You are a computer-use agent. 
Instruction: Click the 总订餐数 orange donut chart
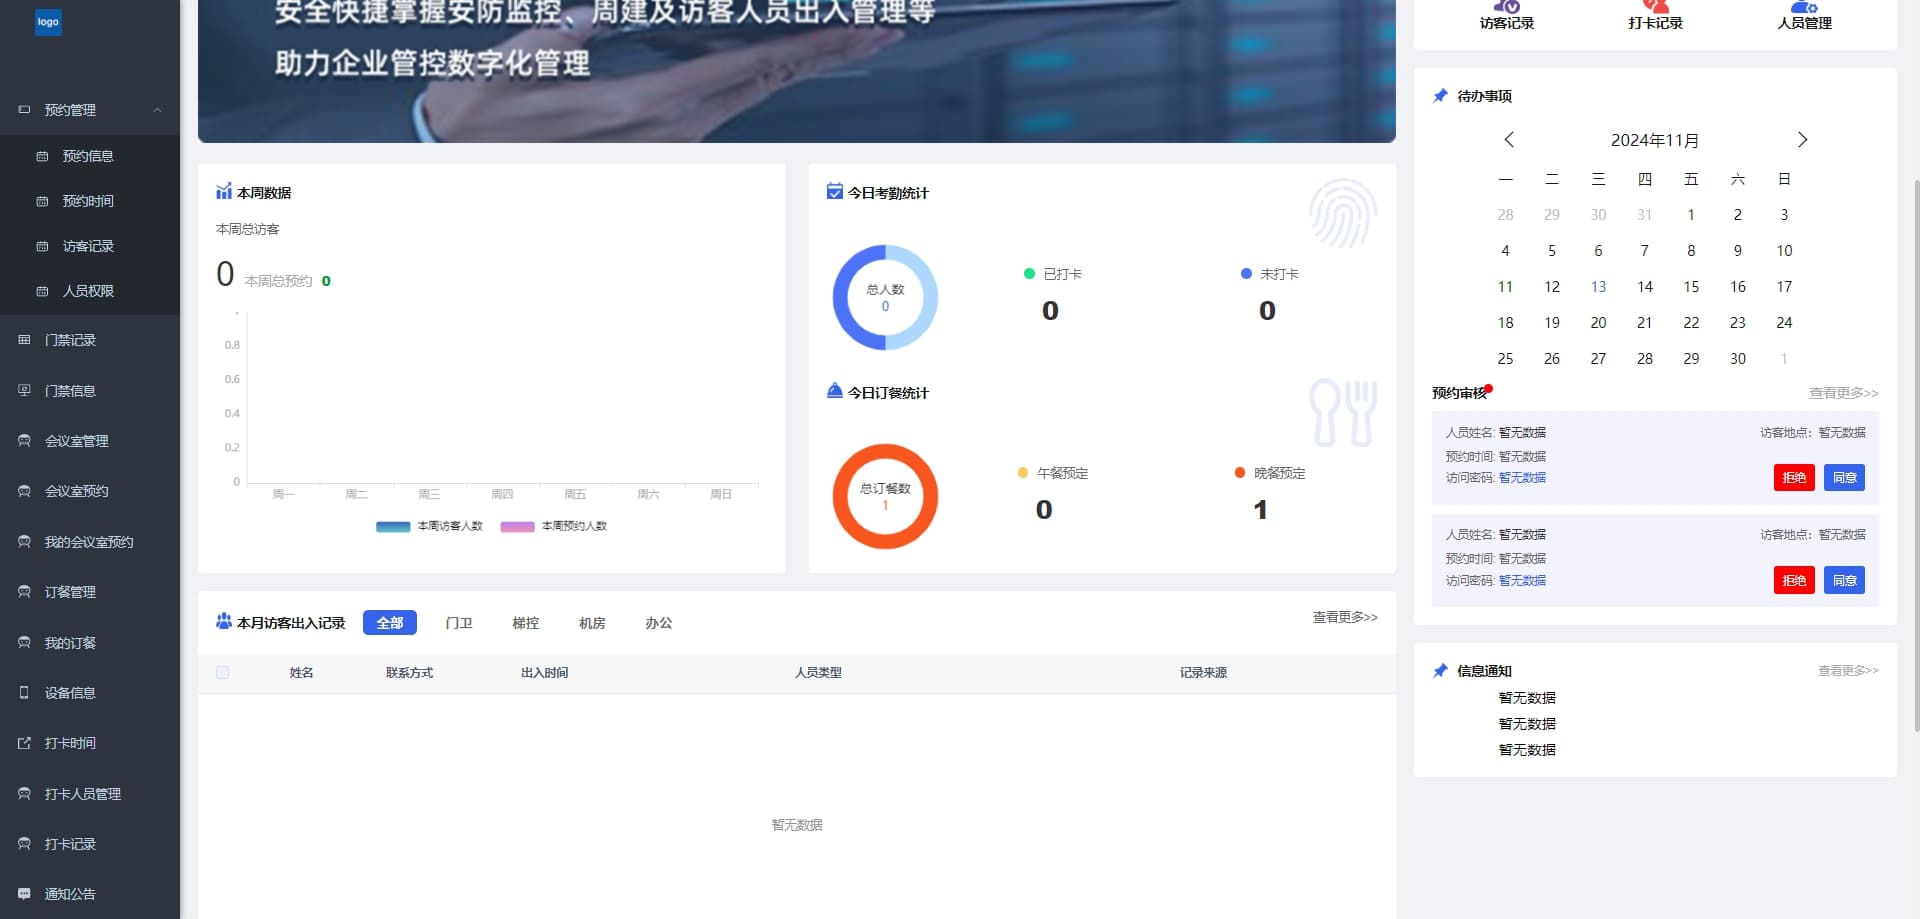pos(885,497)
